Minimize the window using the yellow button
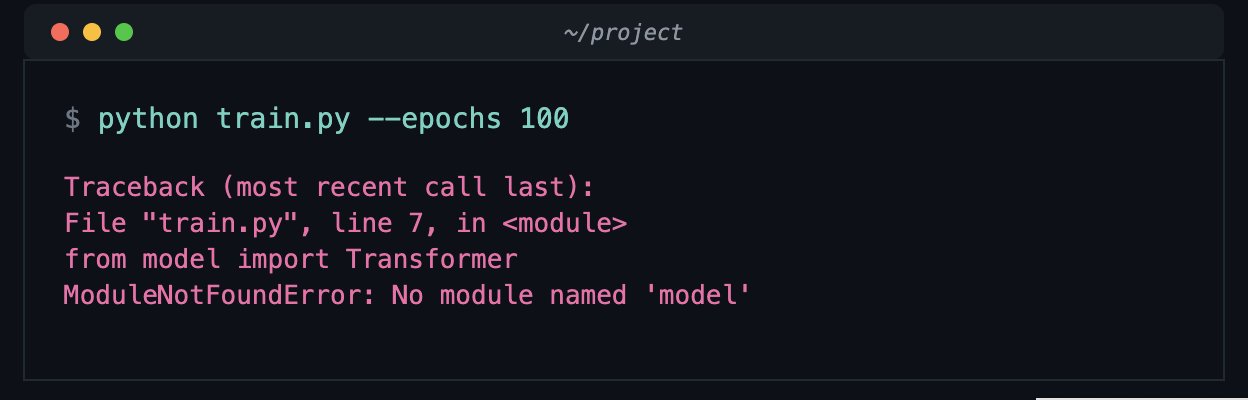 pyautogui.click(x=92, y=32)
